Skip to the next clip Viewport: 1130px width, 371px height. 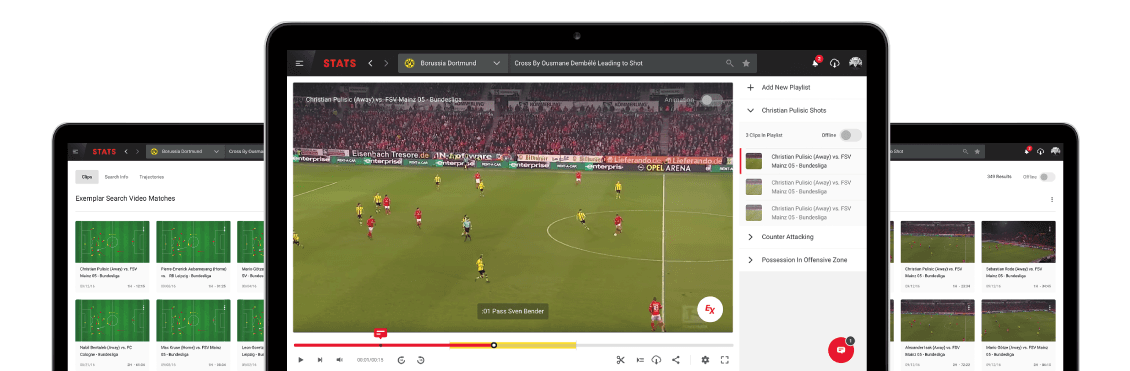pyautogui.click(x=320, y=359)
